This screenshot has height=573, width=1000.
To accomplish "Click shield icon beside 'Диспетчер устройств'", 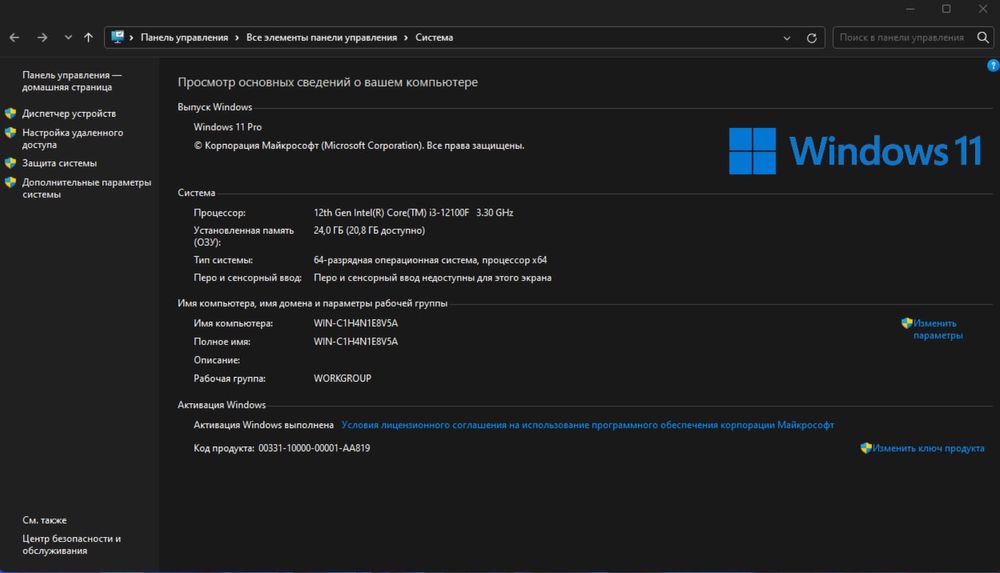I will (x=10, y=114).
